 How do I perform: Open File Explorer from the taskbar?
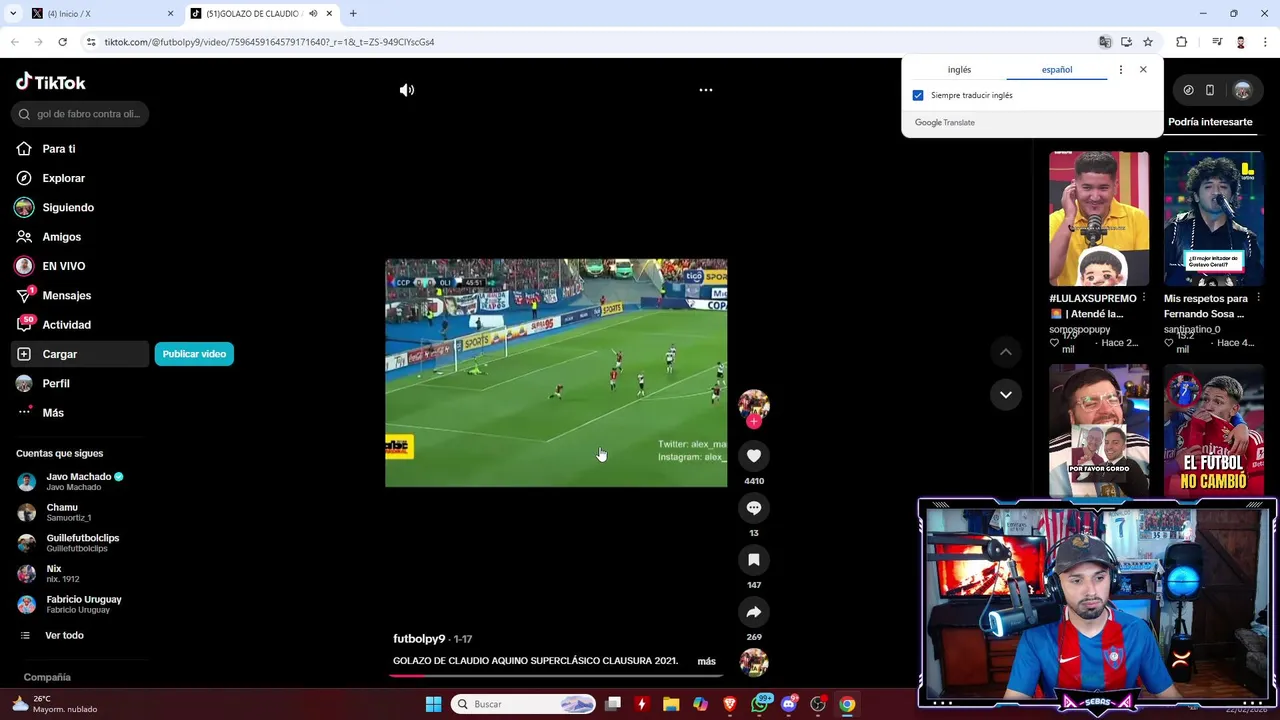click(x=671, y=704)
